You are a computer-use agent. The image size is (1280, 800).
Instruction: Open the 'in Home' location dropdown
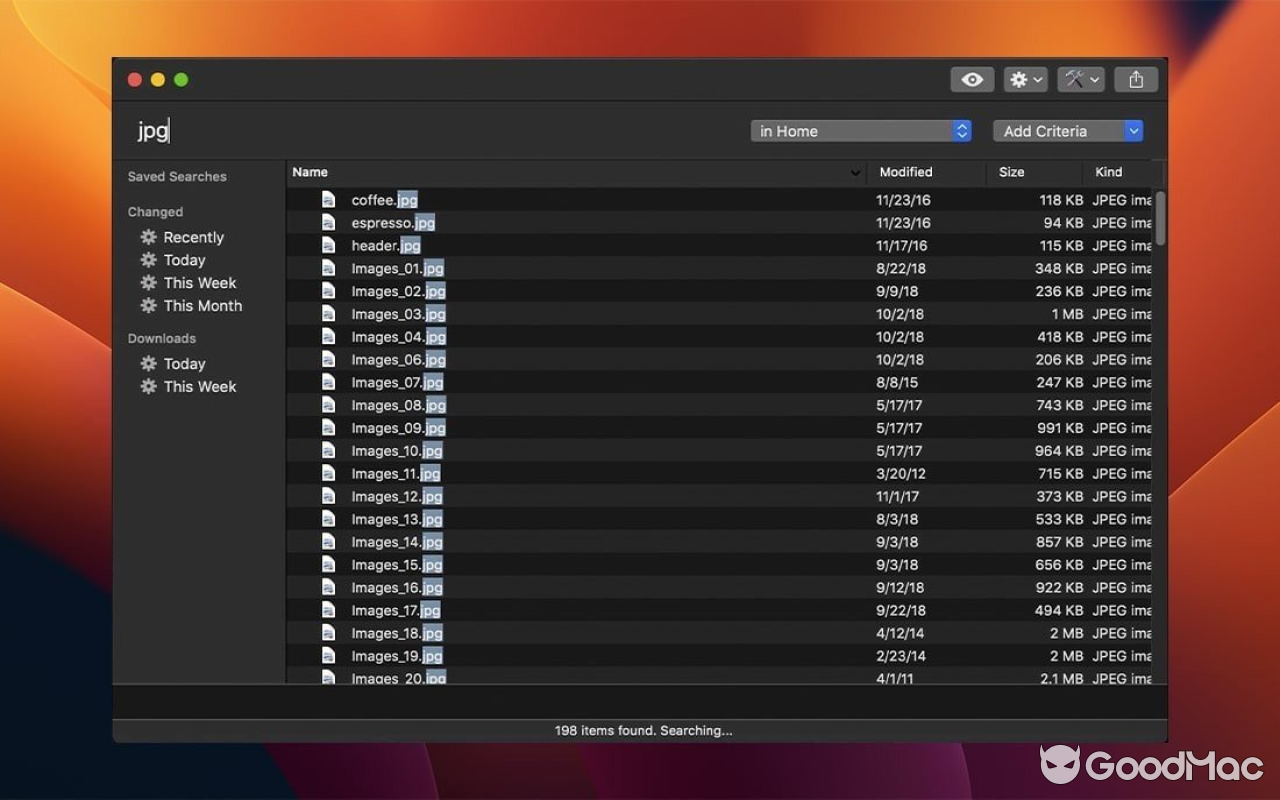[x=860, y=130]
